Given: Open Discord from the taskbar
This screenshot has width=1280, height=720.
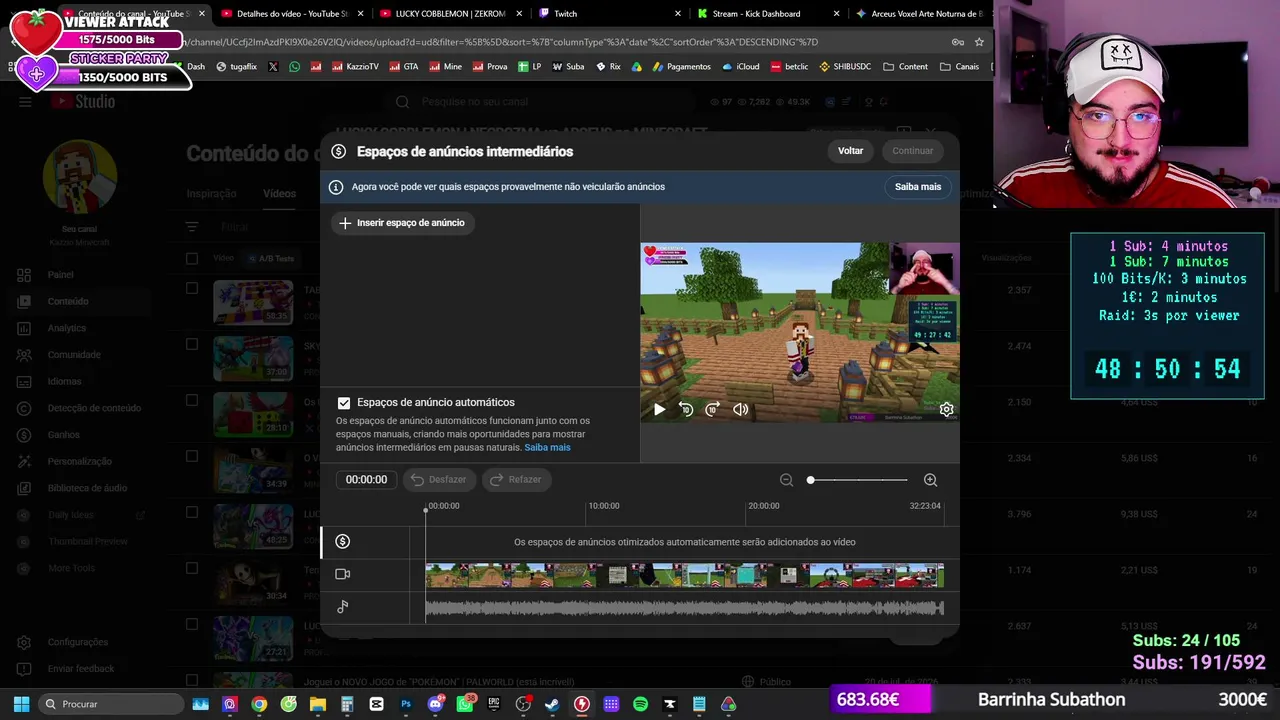Looking at the screenshot, I should coord(435,704).
